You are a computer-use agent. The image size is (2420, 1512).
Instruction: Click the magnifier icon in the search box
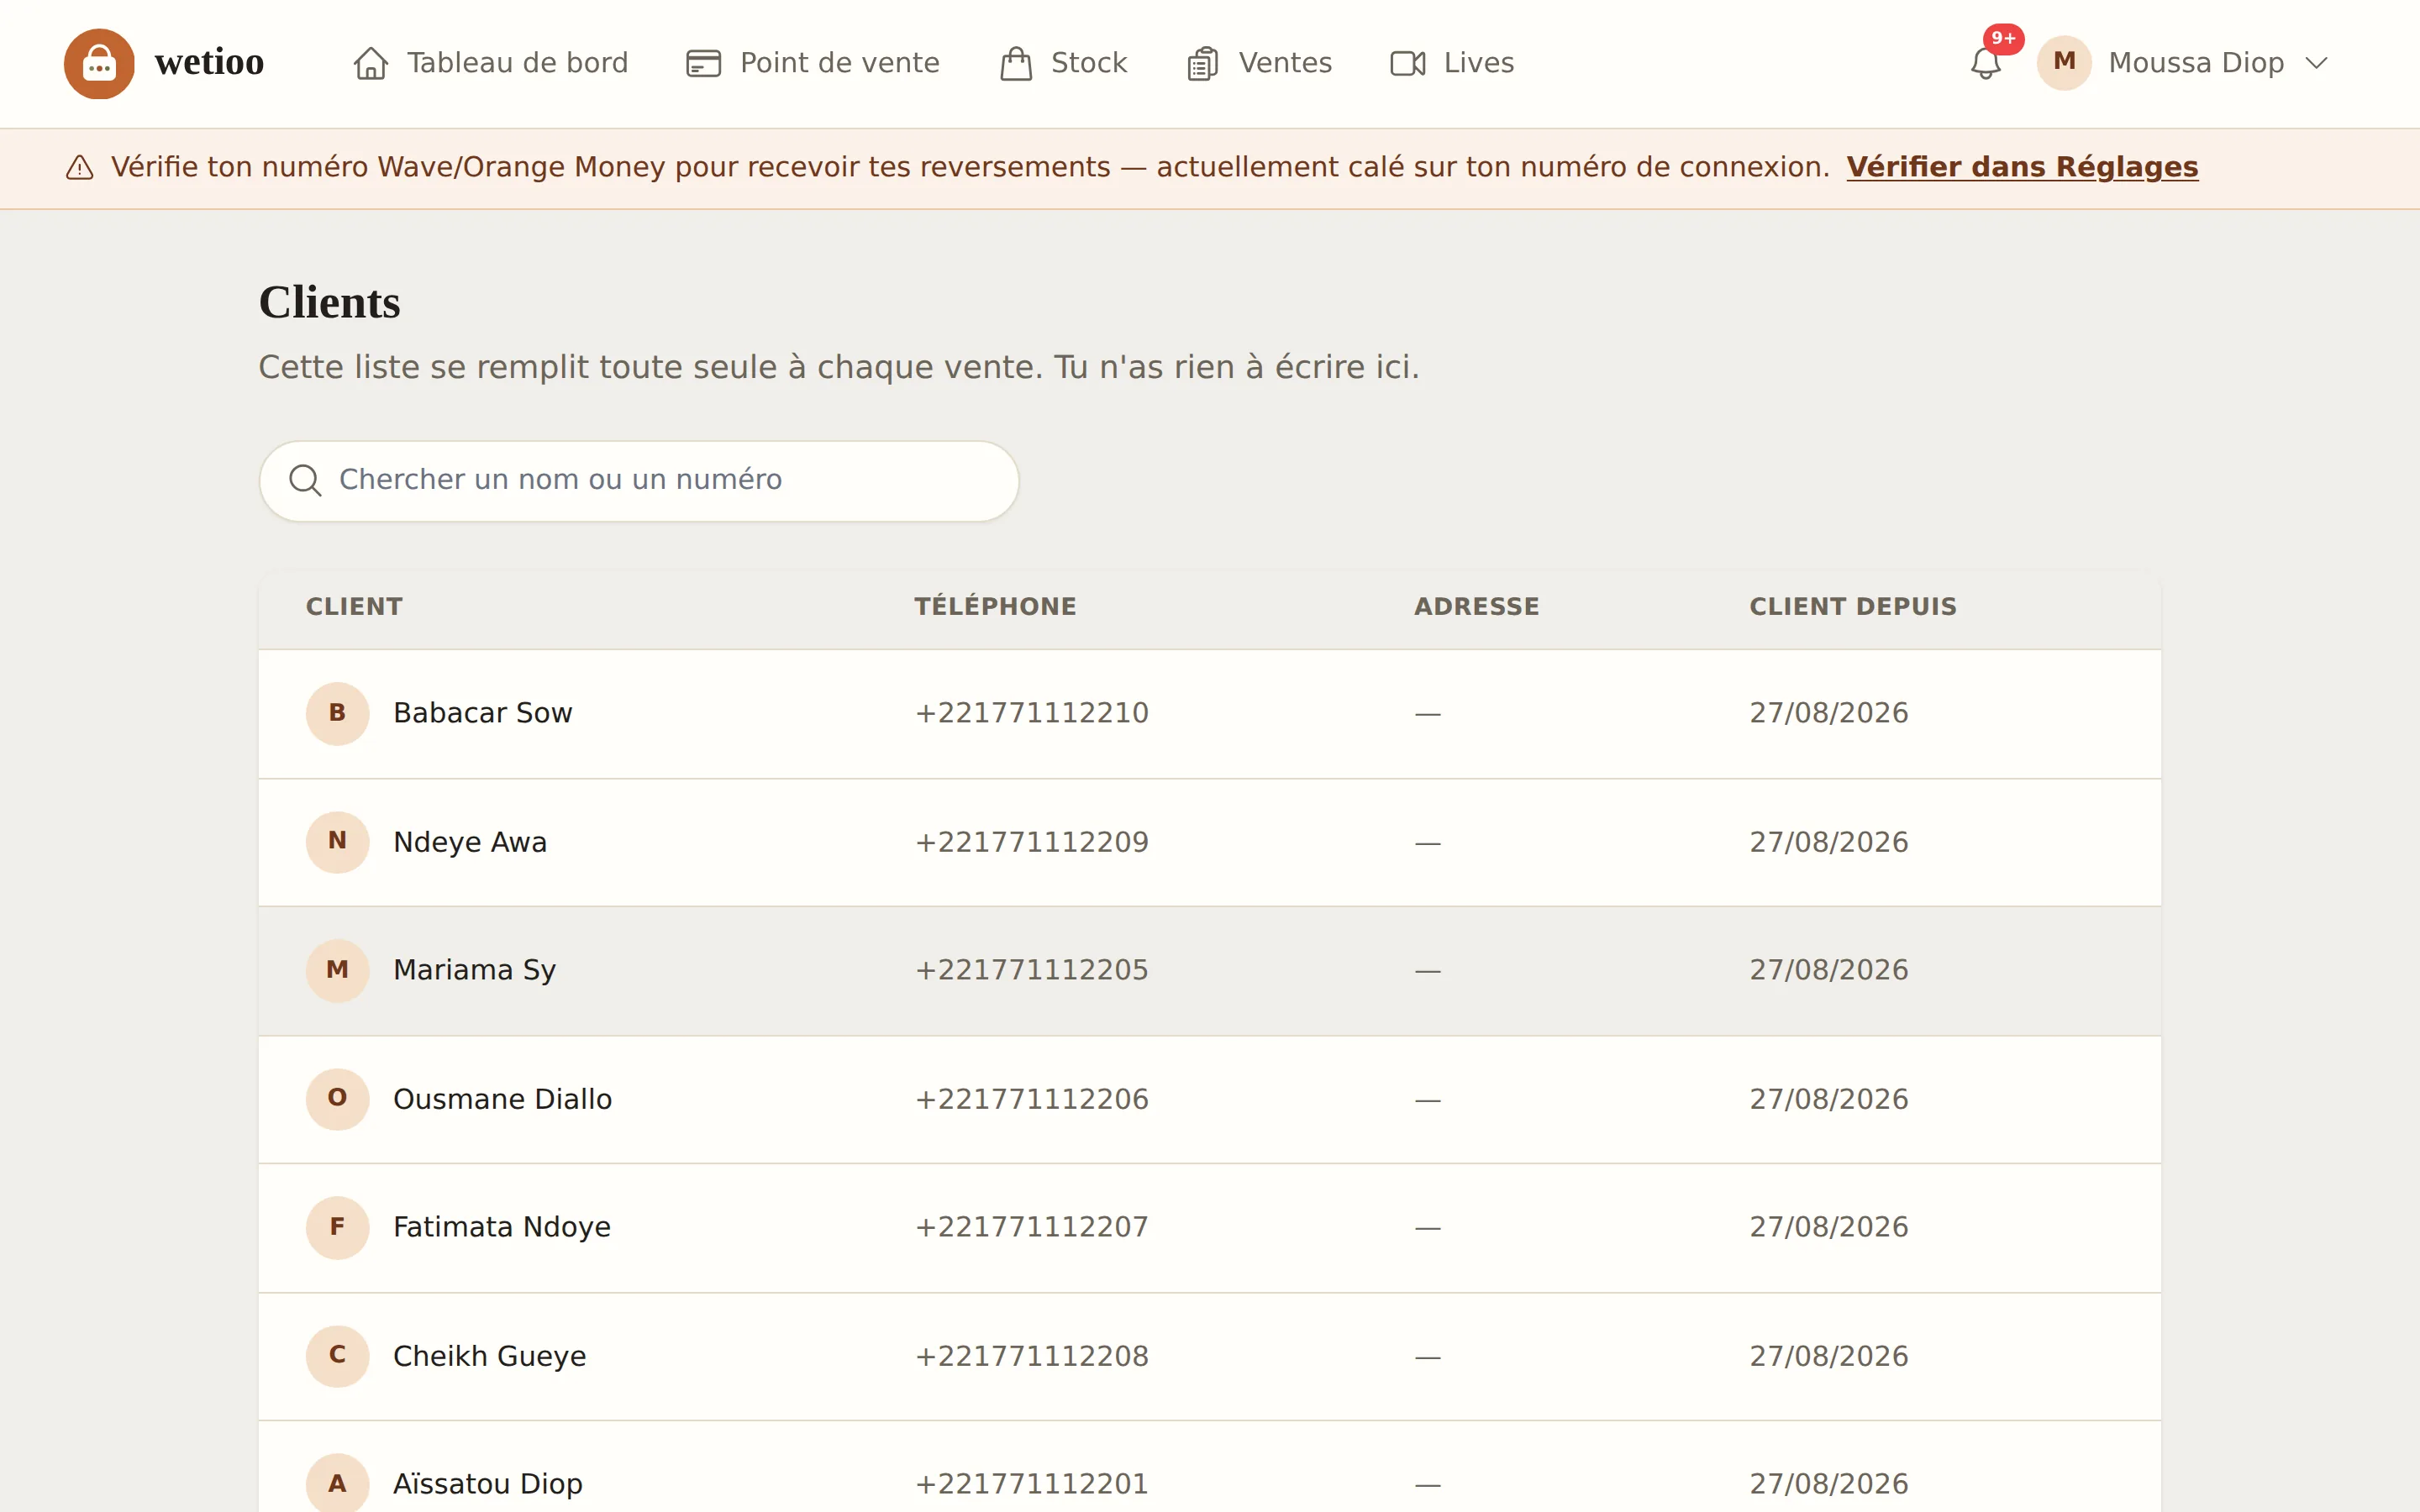coord(305,481)
